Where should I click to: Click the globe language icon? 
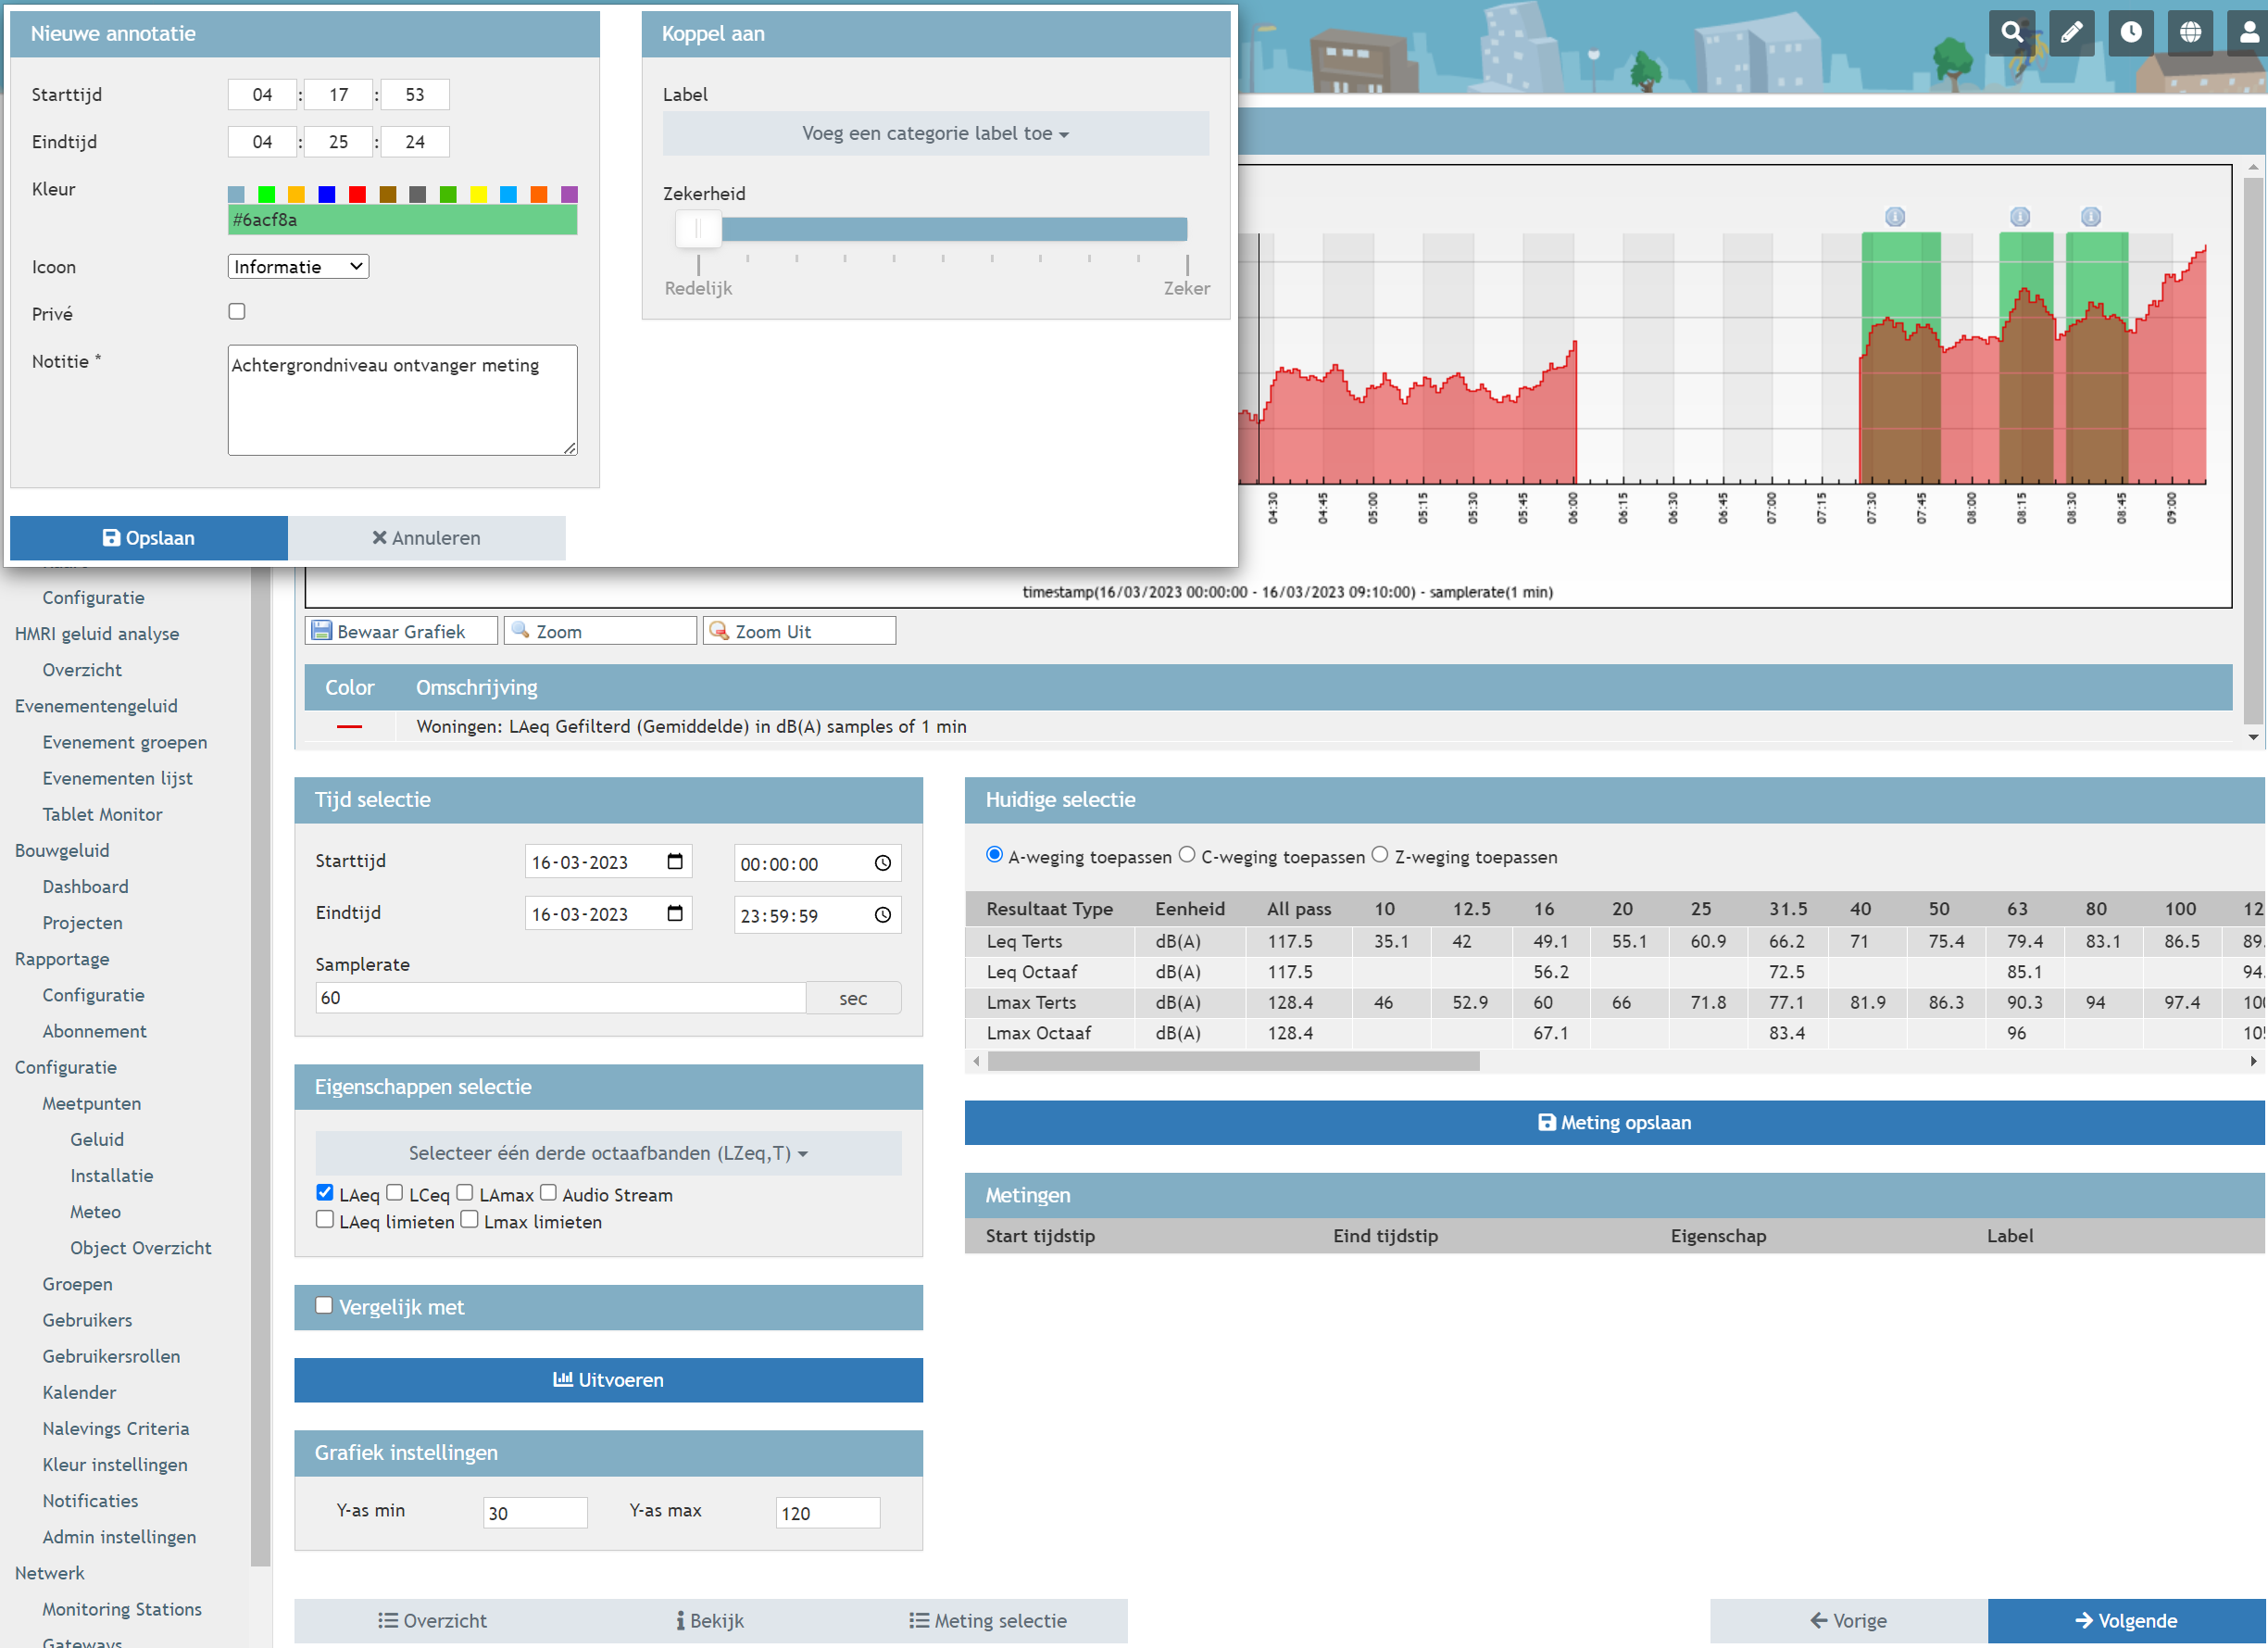point(2190,33)
